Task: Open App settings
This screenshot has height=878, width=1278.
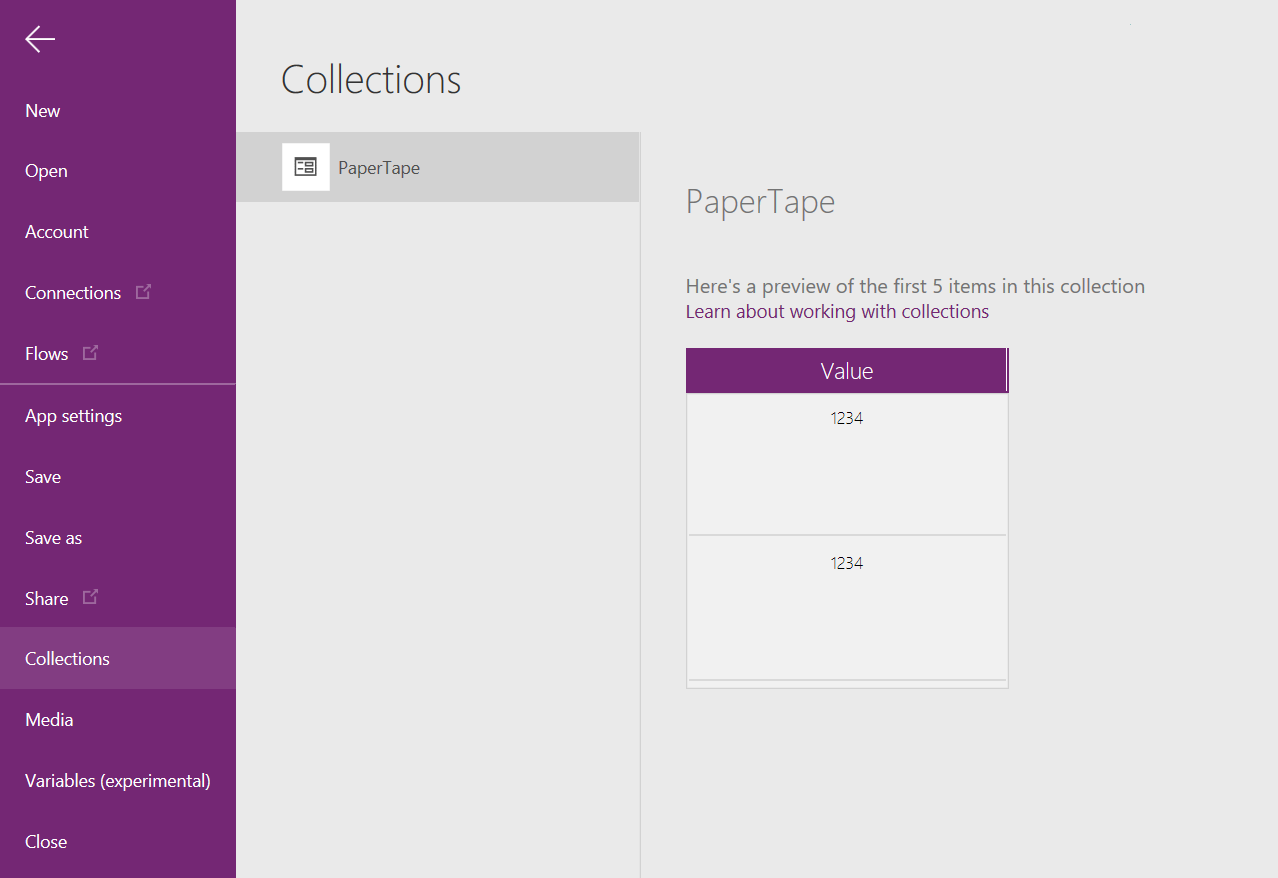Action: (x=73, y=415)
